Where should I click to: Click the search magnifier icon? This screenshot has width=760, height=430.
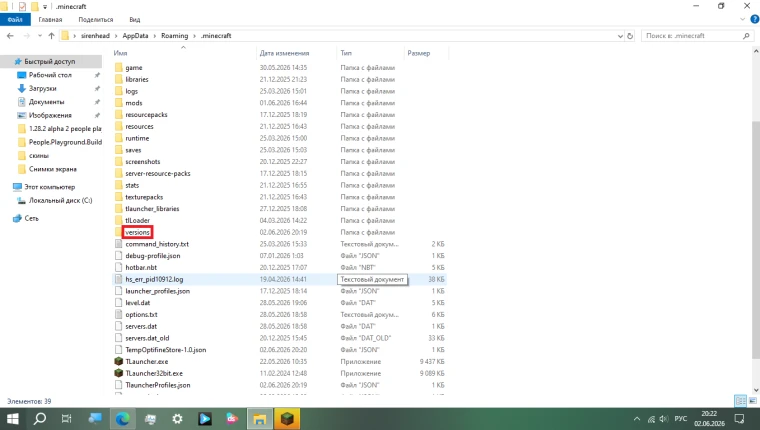pyautogui.click(x=746, y=36)
